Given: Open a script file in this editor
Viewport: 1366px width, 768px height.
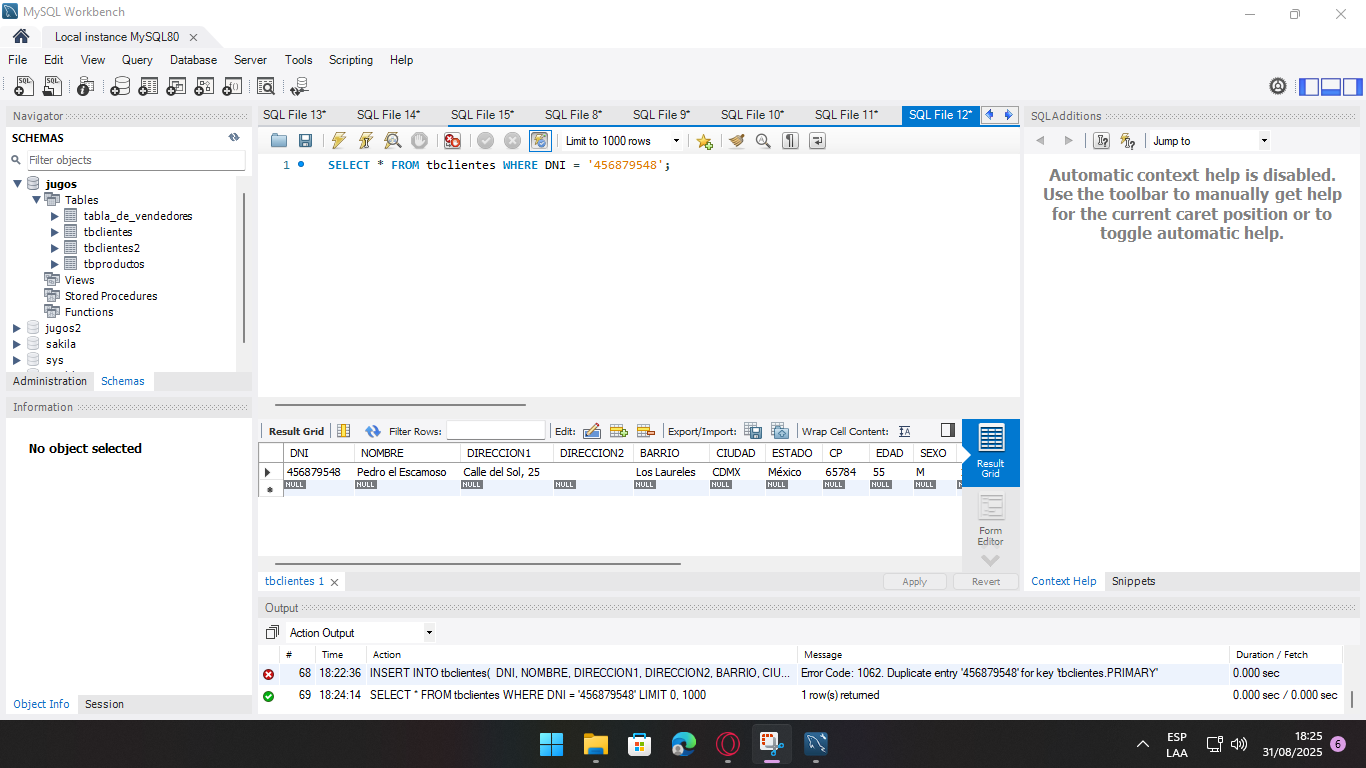Looking at the screenshot, I should tap(279, 141).
